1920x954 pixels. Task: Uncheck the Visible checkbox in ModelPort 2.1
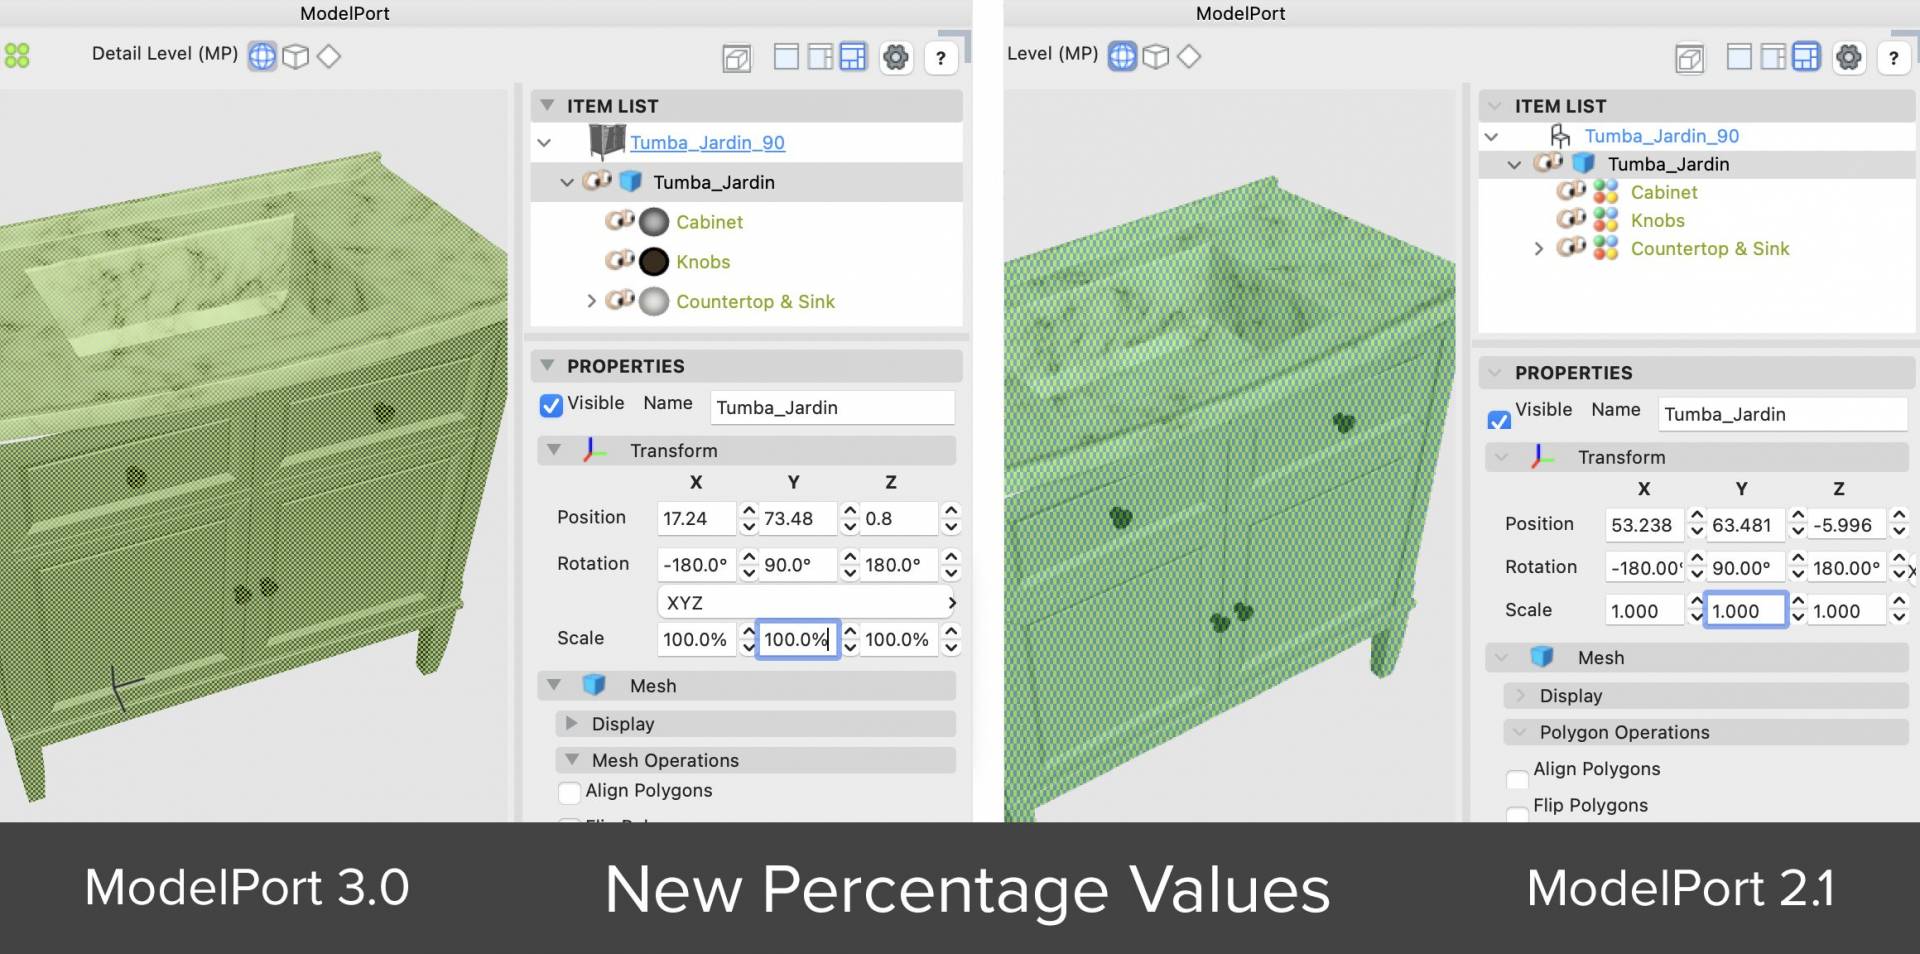(x=1499, y=420)
